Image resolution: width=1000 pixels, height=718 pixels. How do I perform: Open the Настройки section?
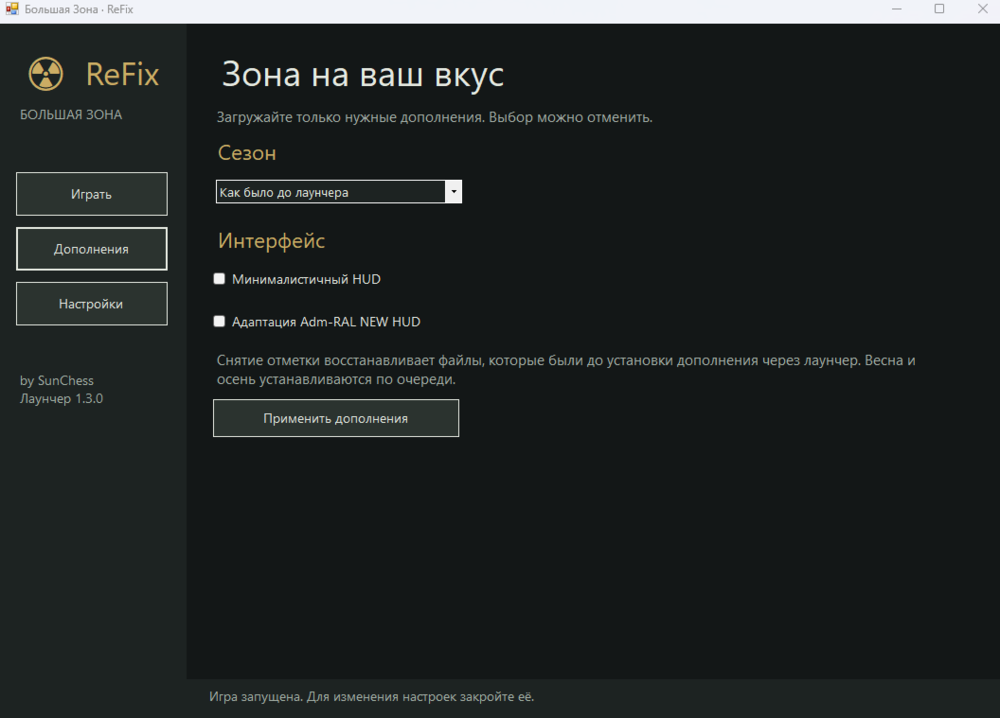(92, 304)
